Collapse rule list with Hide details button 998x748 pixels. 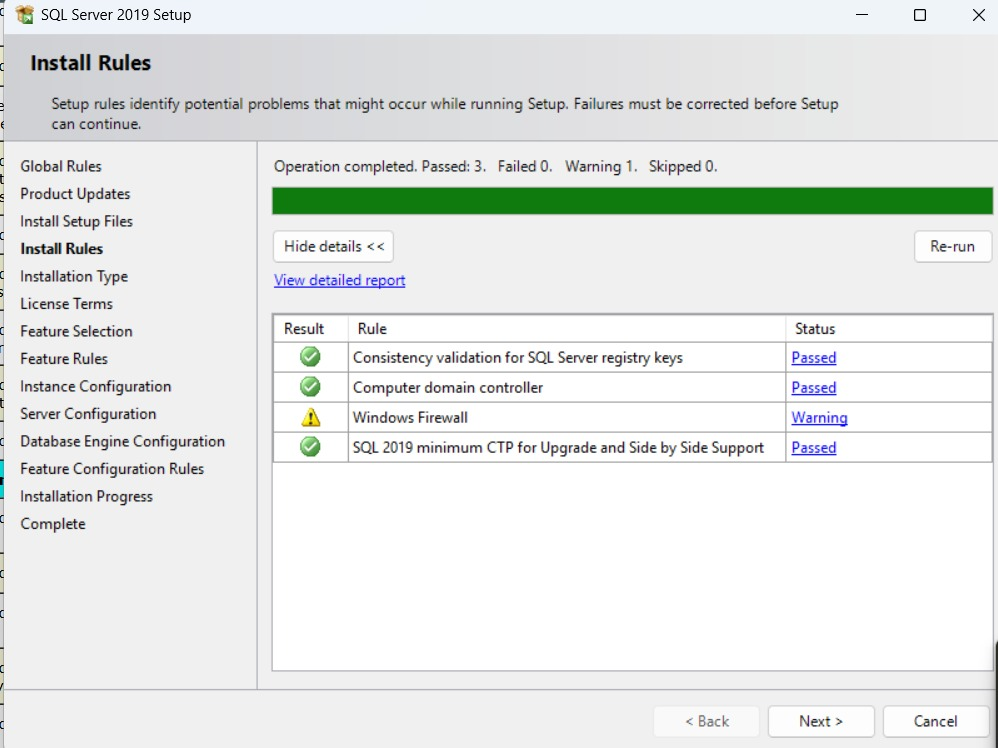(x=334, y=246)
